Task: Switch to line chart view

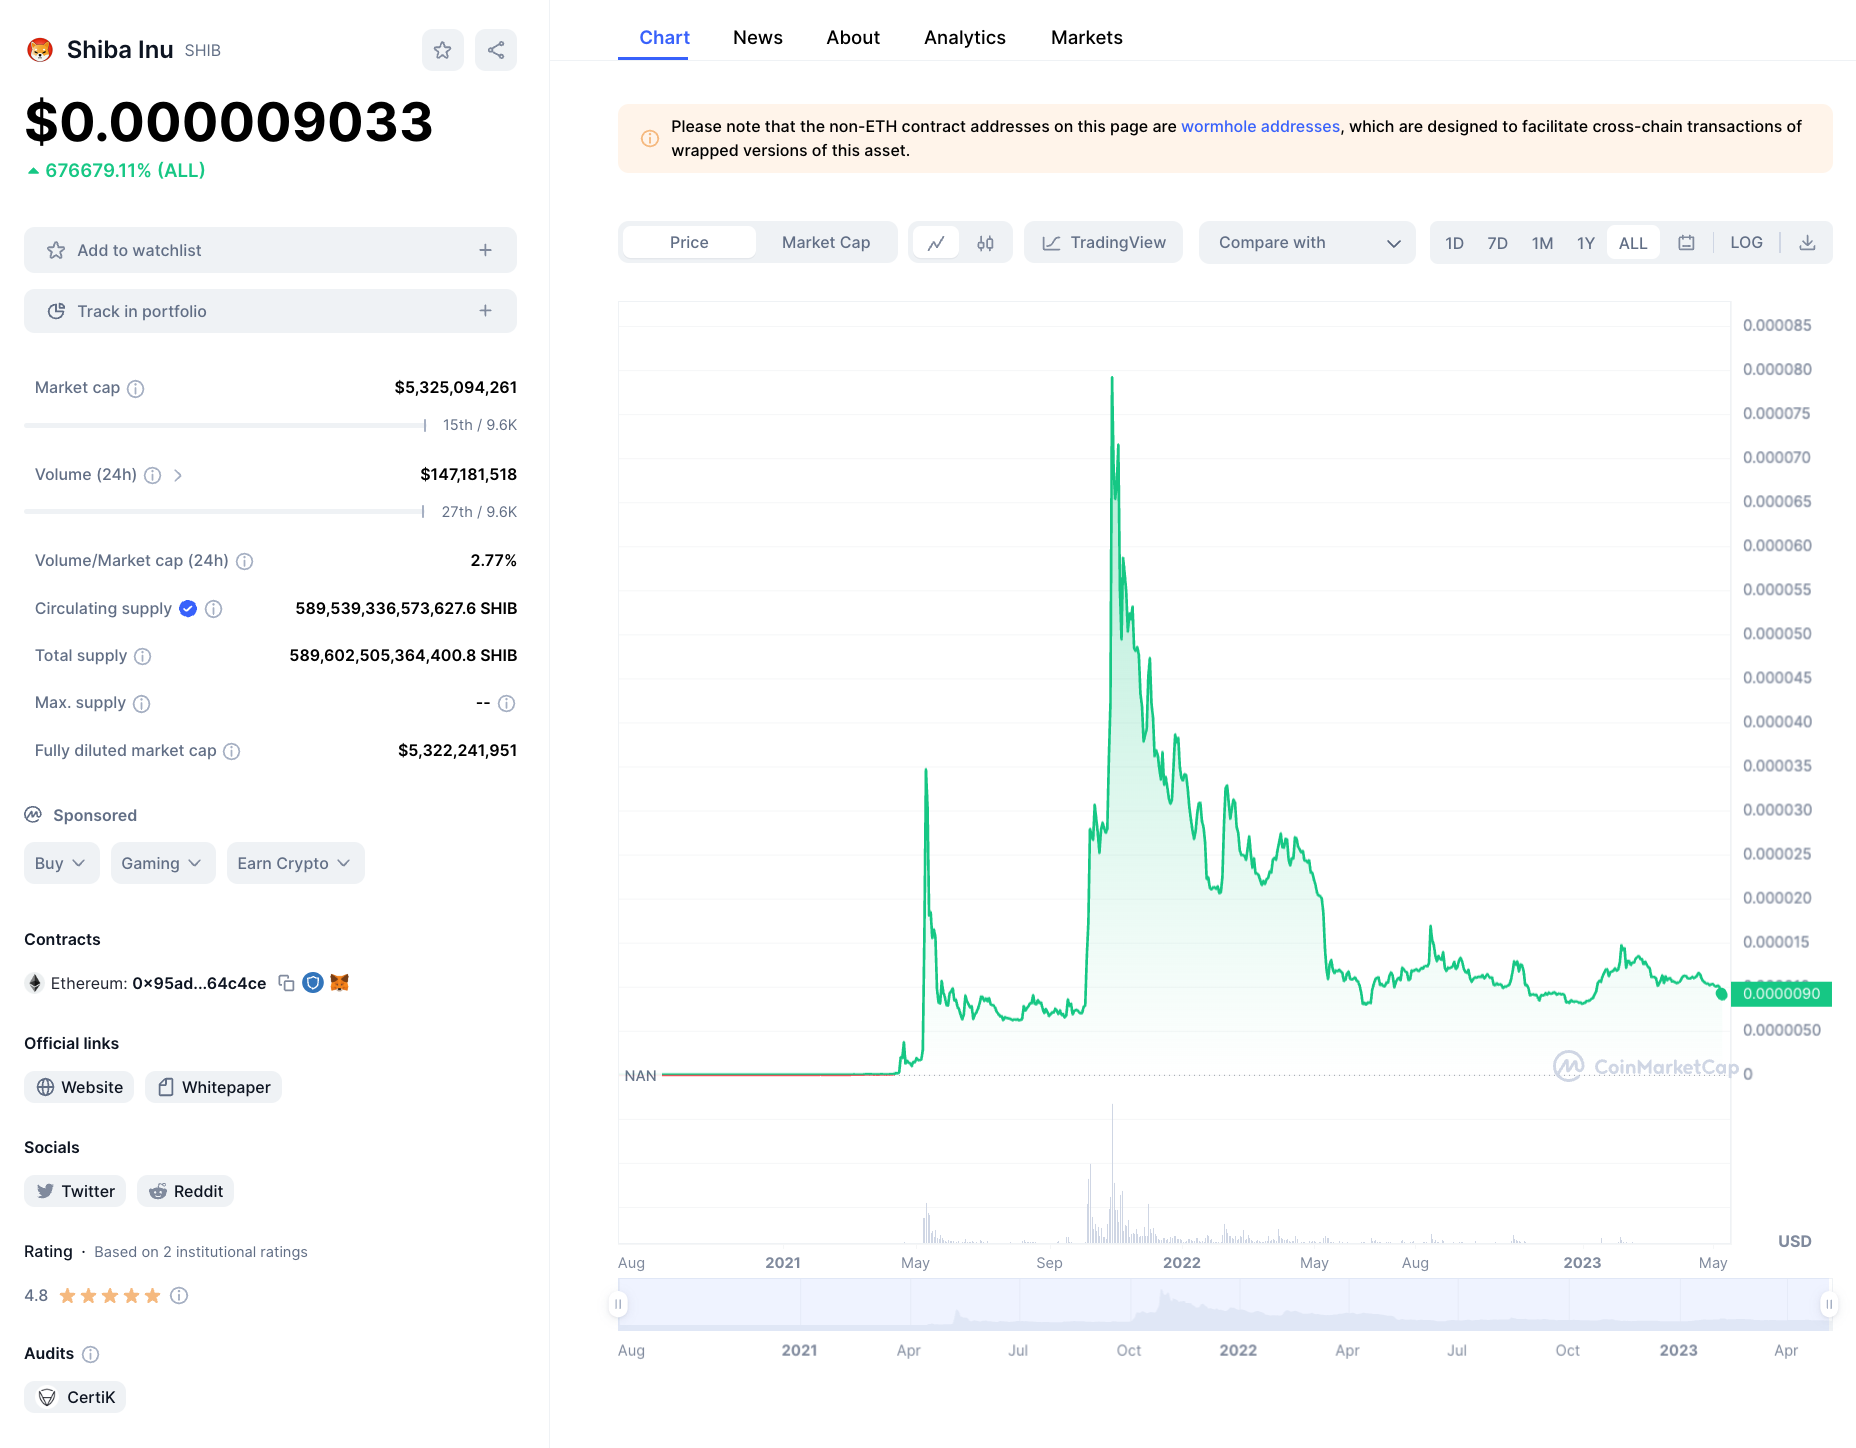Action: coord(936,243)
